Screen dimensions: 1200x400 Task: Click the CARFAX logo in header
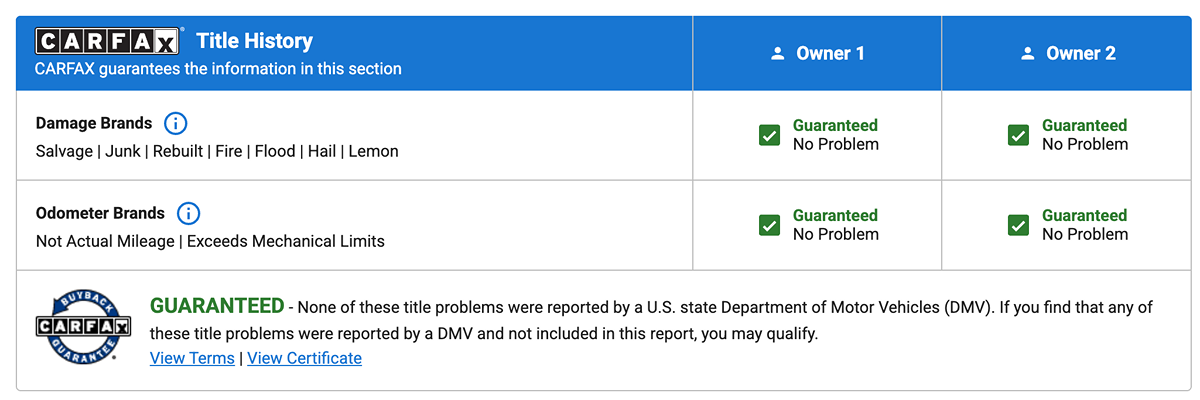pos(107,41)
